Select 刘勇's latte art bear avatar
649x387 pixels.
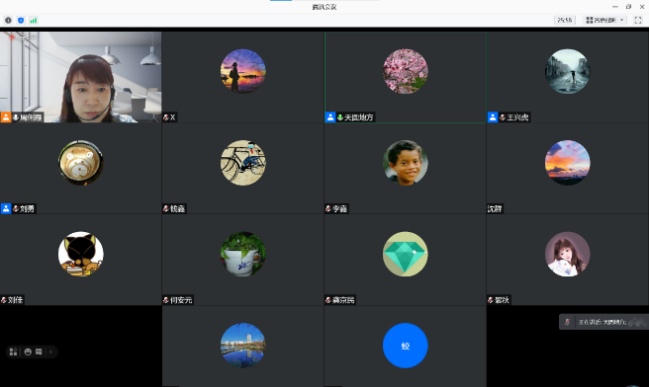[81, 163]
